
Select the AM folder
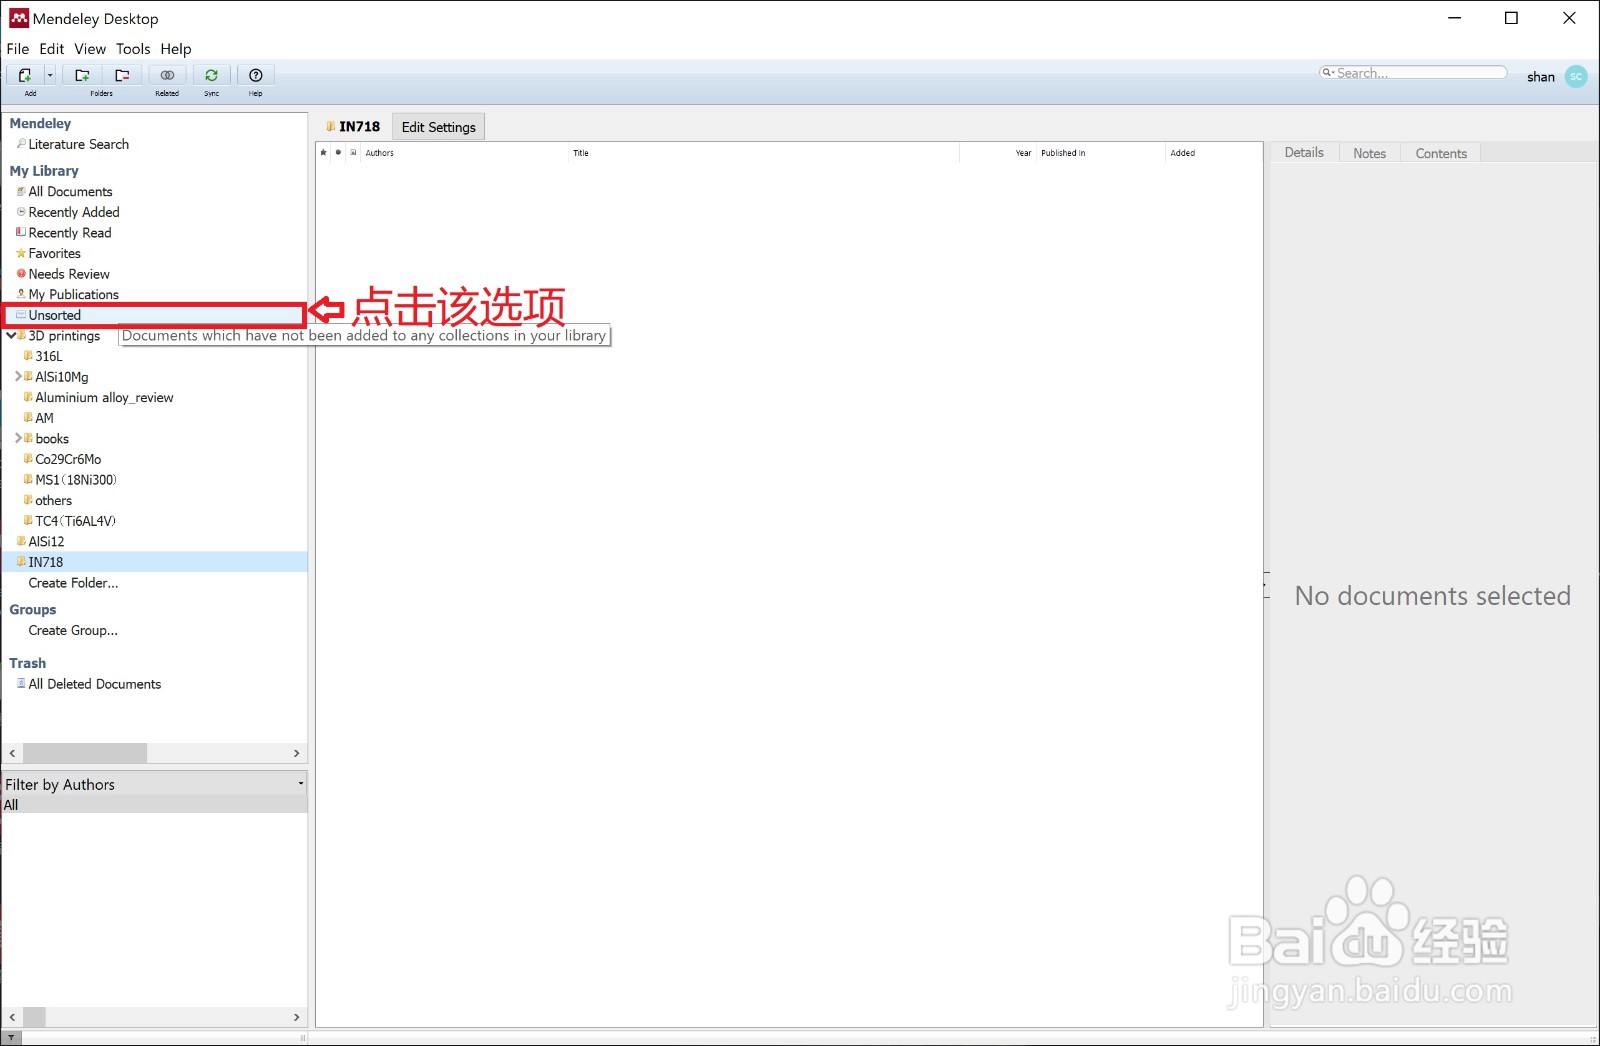pyautogui.click(x=44, y=418)
